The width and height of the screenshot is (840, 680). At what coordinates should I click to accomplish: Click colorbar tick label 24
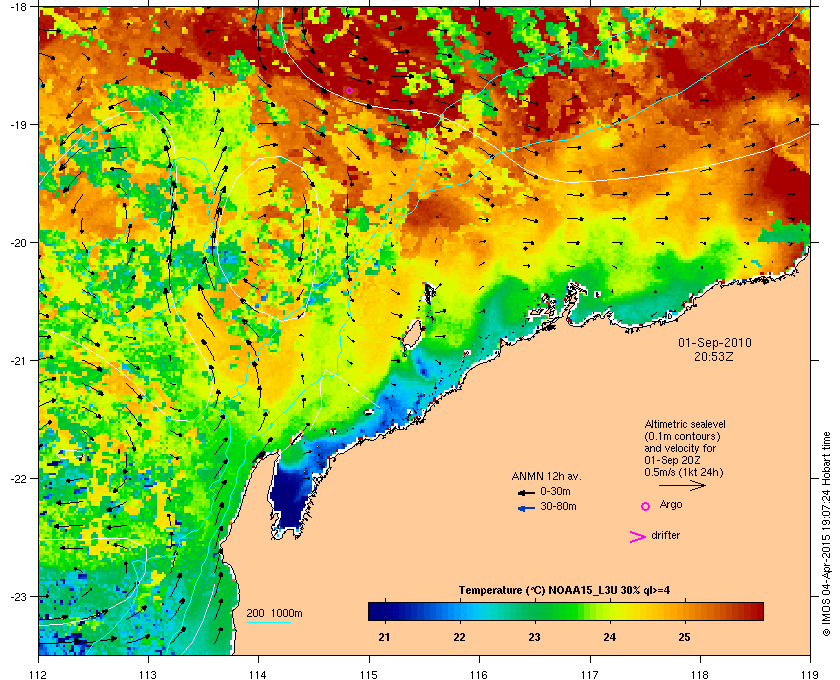tap(610, 637)
